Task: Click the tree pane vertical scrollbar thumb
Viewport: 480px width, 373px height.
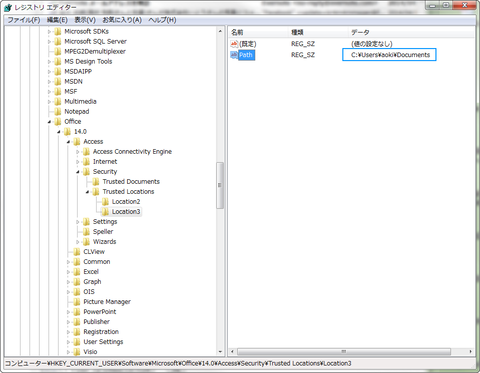Action: pos(220,185)
